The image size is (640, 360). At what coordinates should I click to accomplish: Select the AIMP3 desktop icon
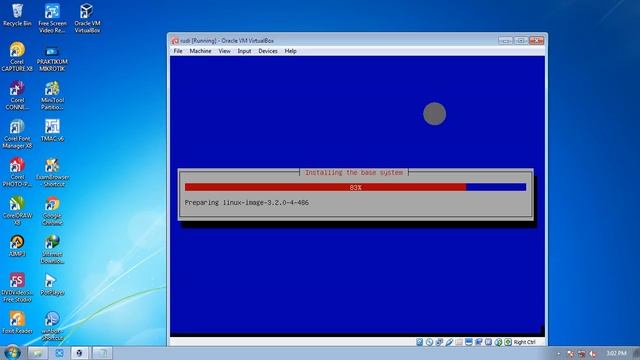17,246
